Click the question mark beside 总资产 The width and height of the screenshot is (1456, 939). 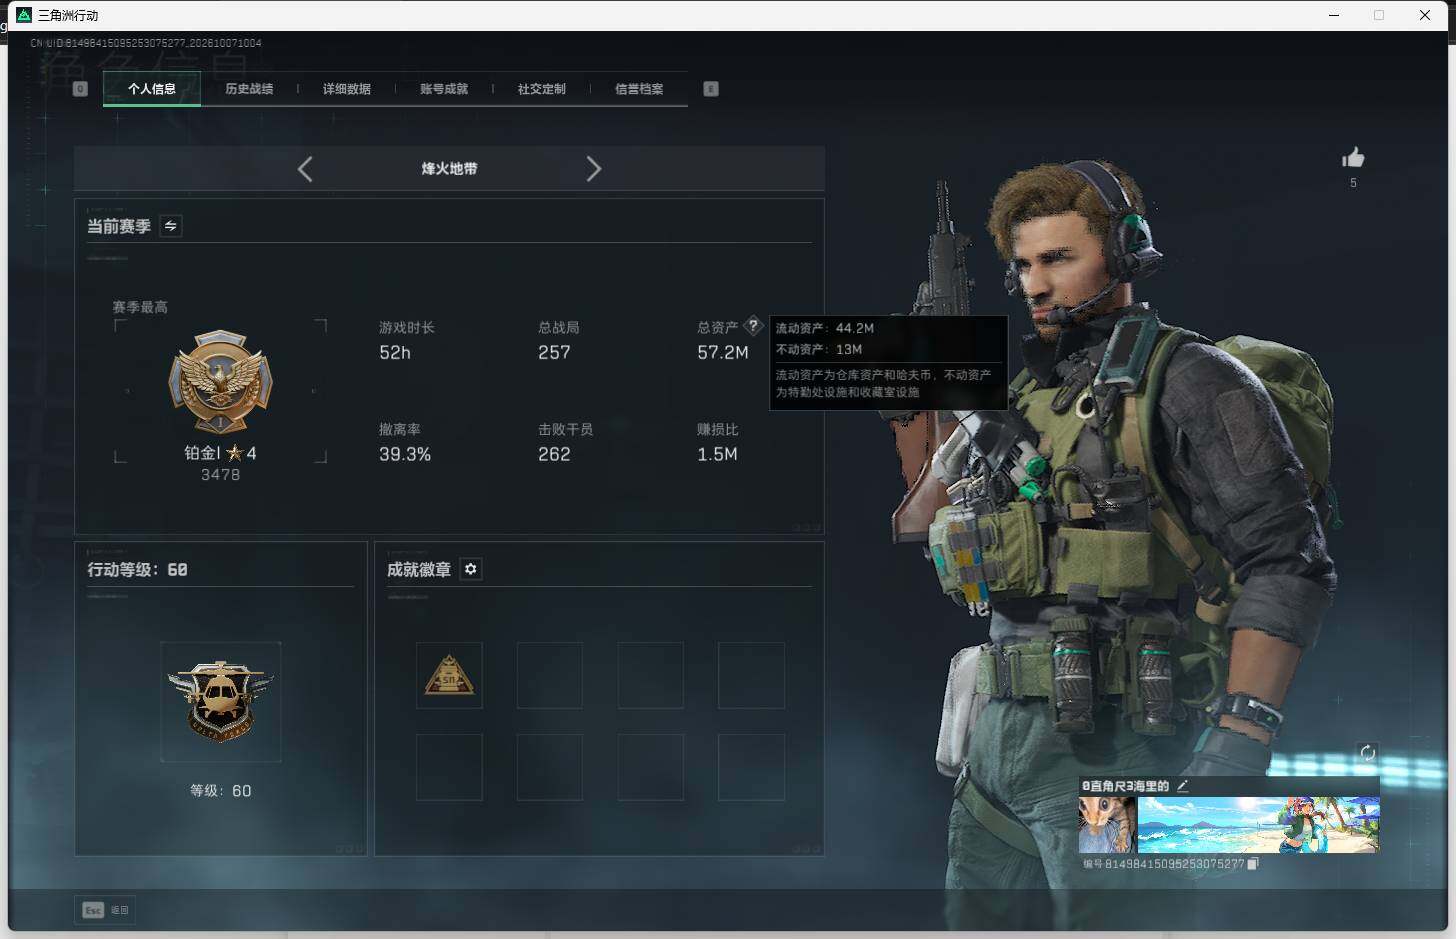pos(753,326)
